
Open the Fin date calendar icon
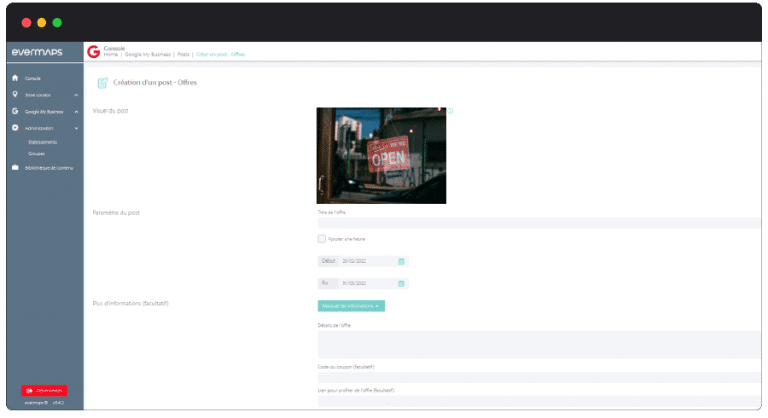tap(401, 284)
